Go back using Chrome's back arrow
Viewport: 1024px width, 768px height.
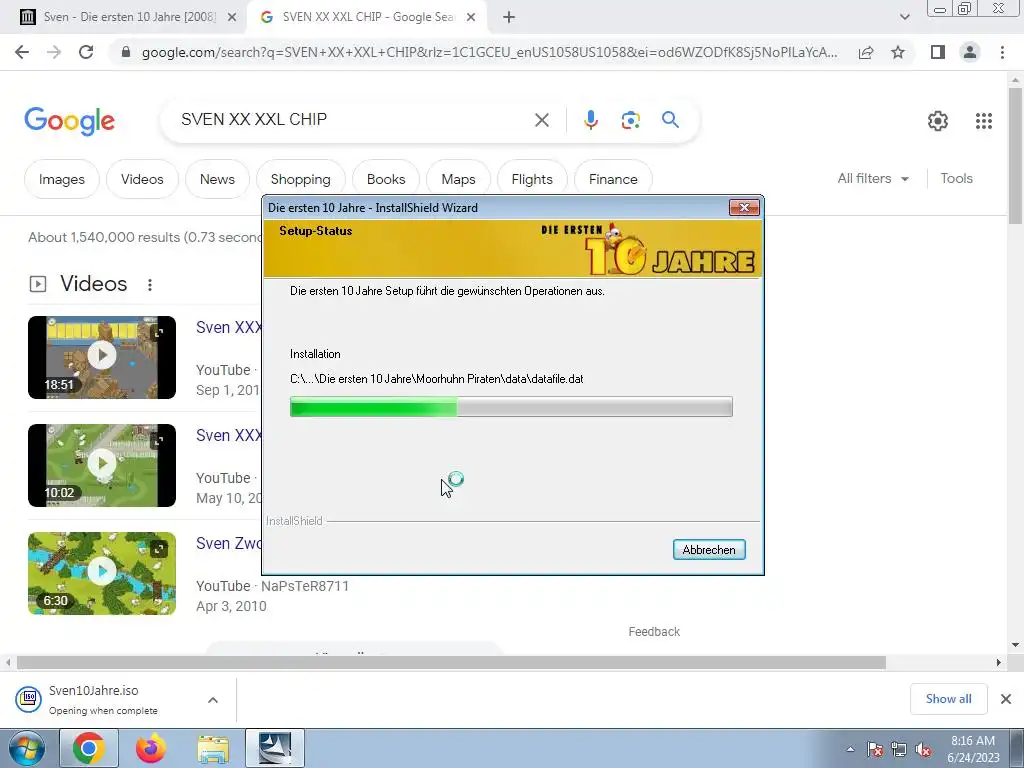[22, 52]
